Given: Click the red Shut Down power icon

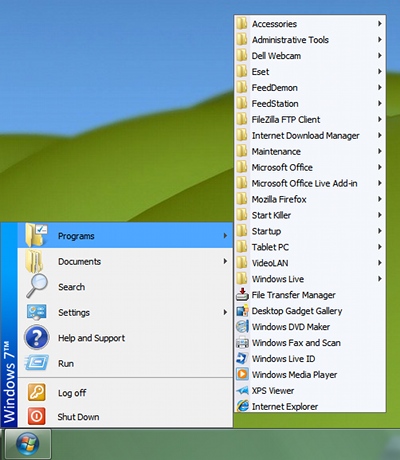Looking at the screenshot, I should click(37, 416).
